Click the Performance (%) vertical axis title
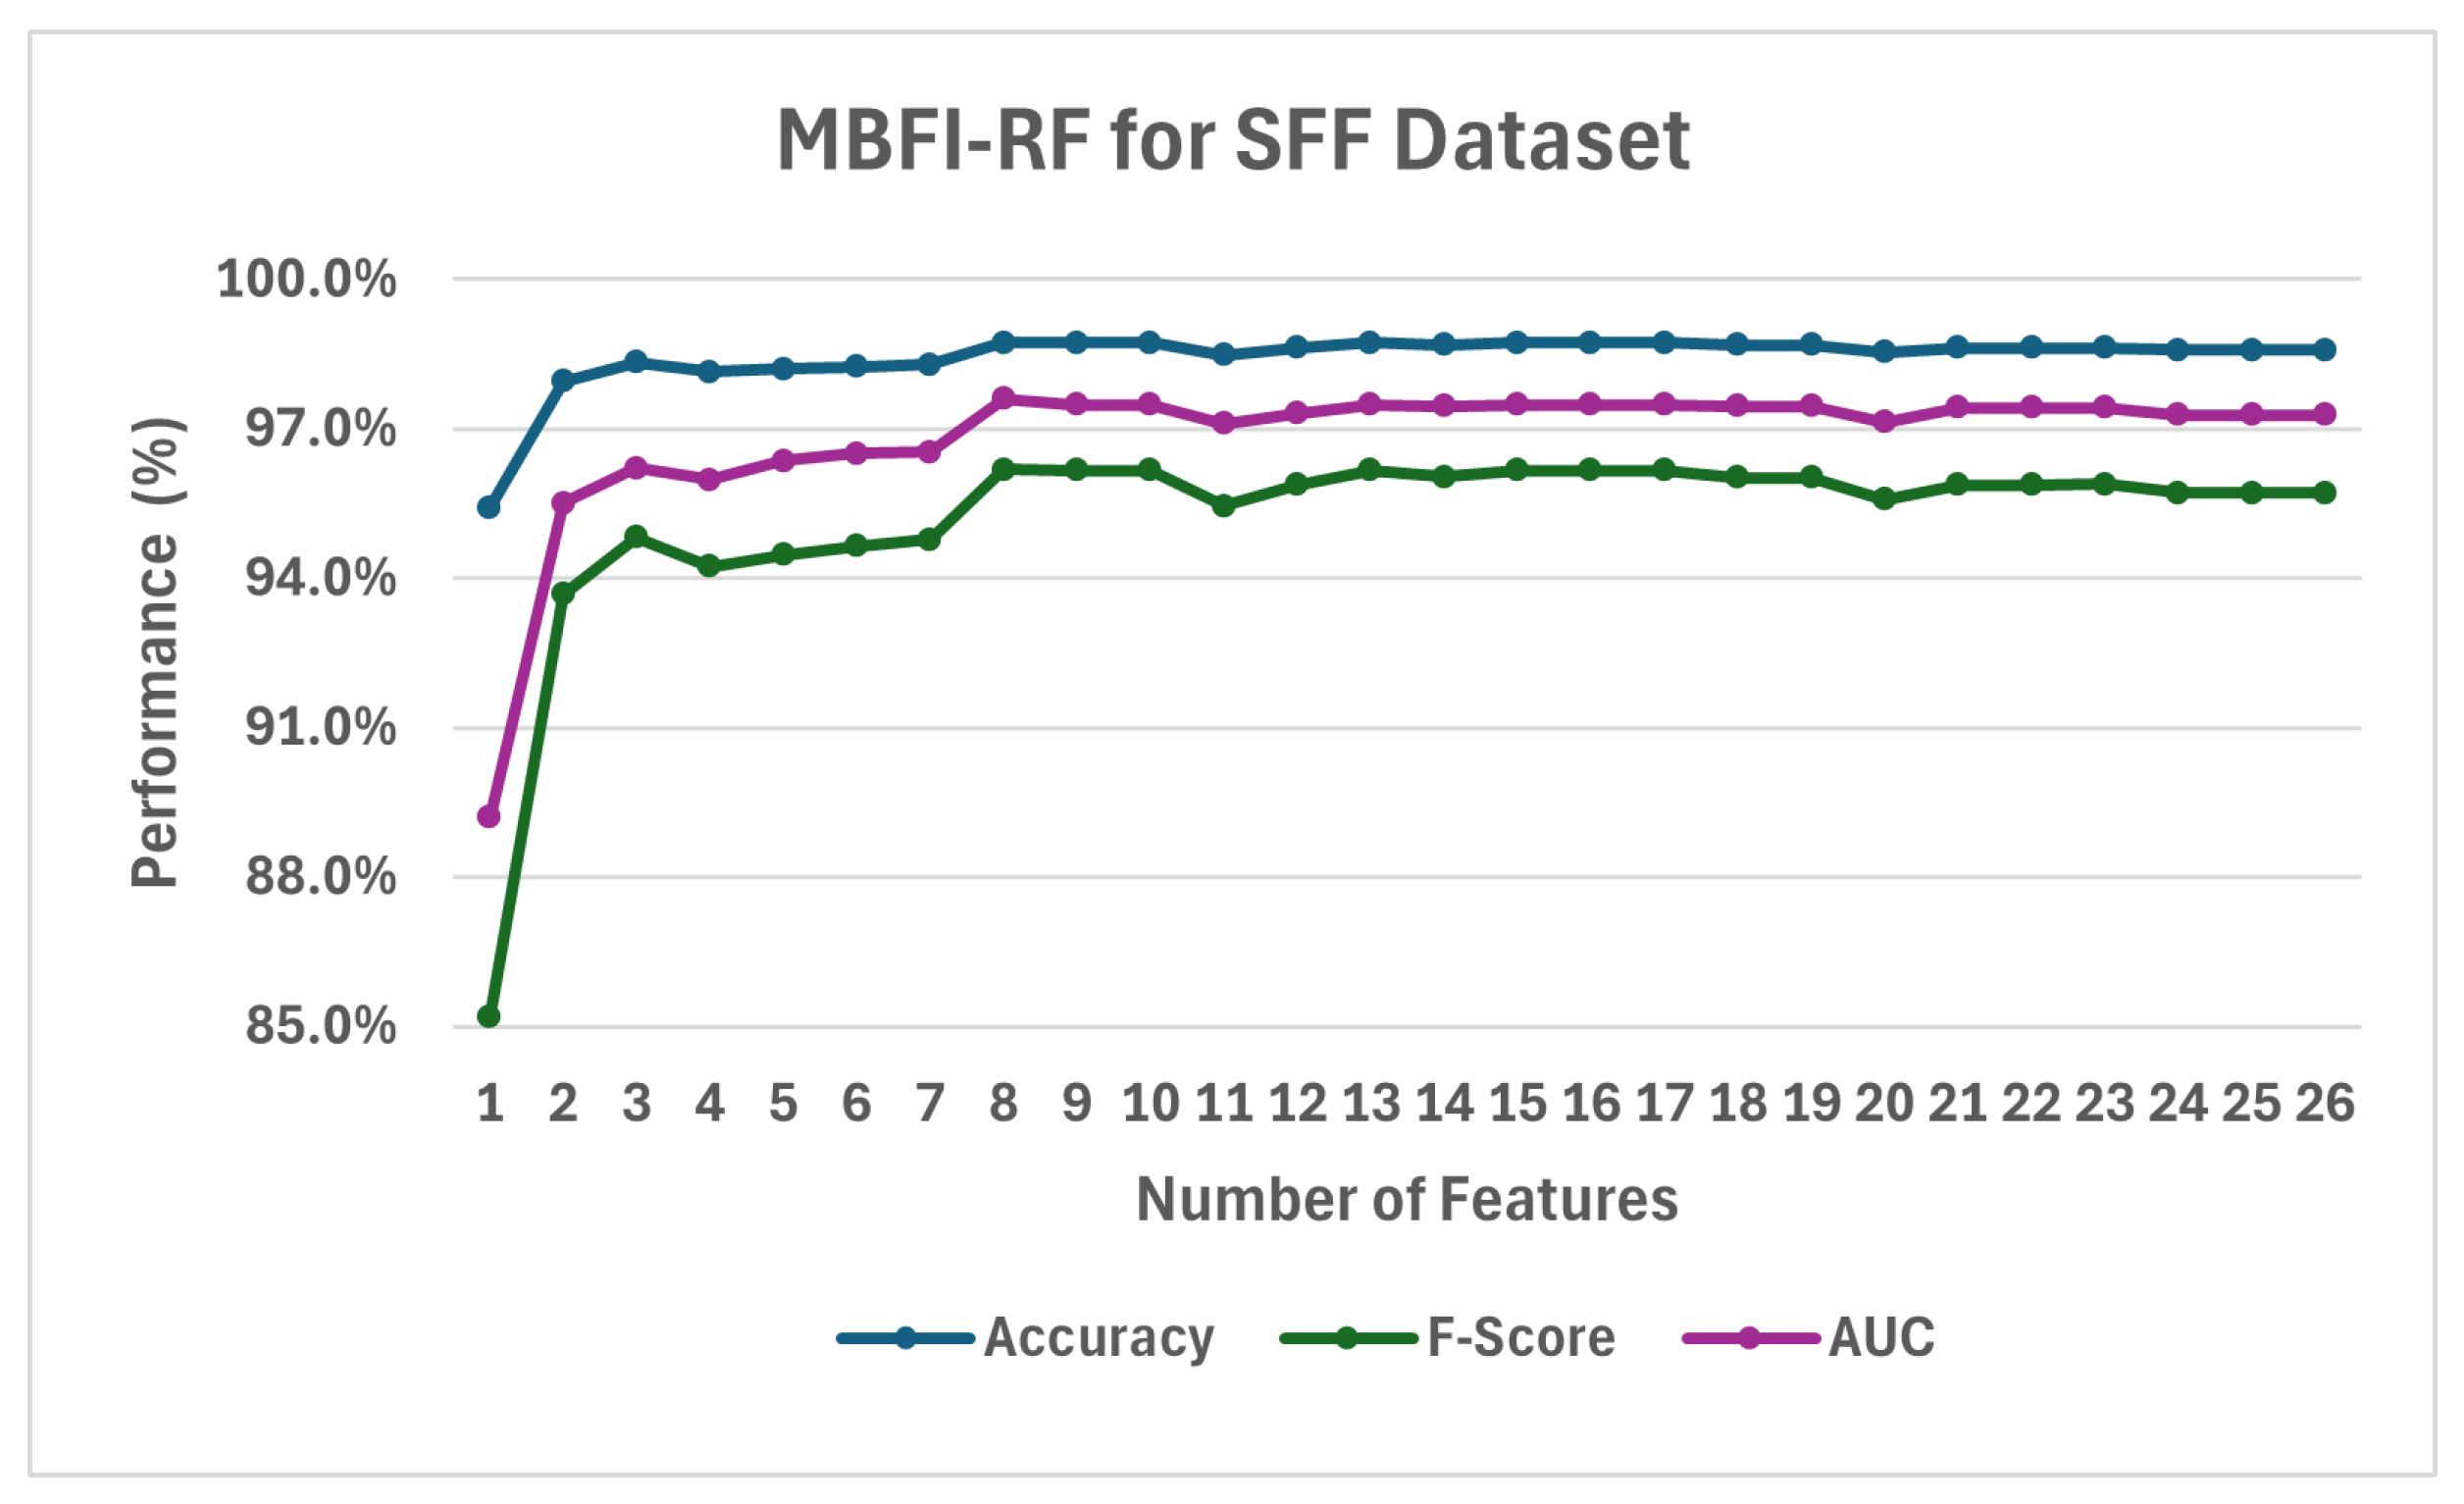Image resolution: width=2464 pixels, height=1504 pixels. 155,652
